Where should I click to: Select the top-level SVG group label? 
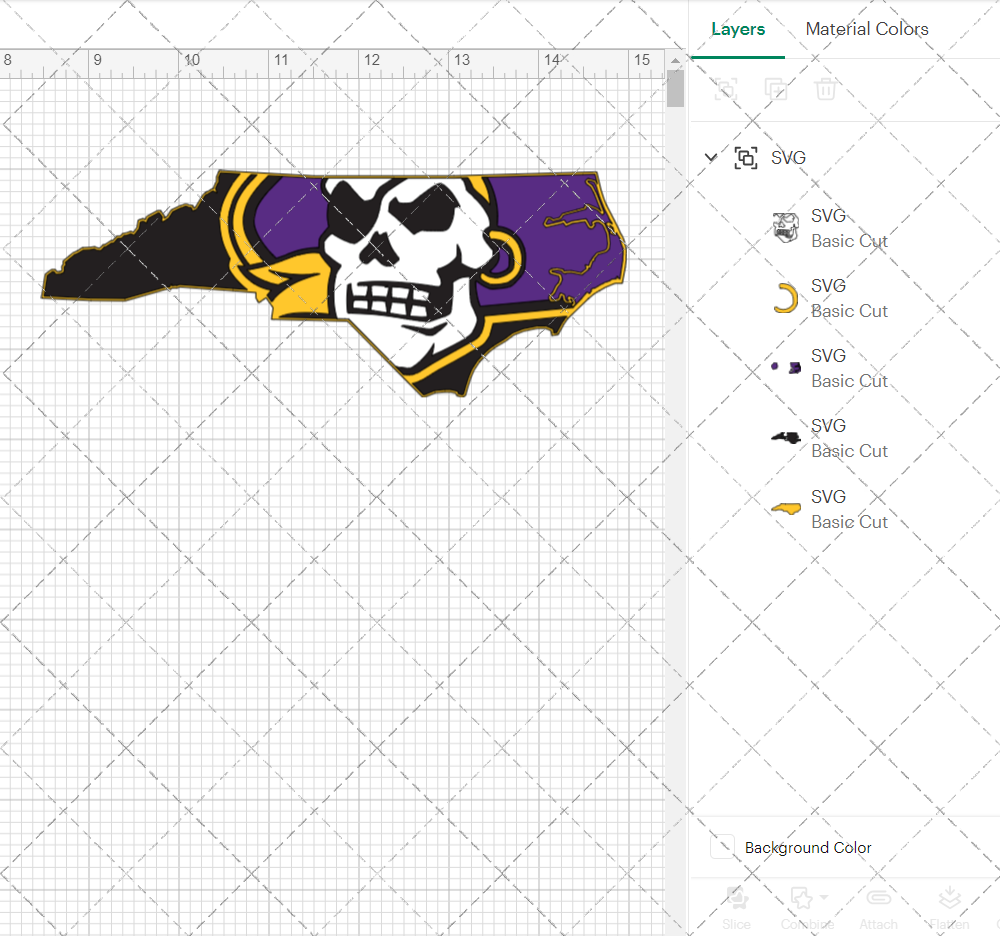click(x=788, y=157)
